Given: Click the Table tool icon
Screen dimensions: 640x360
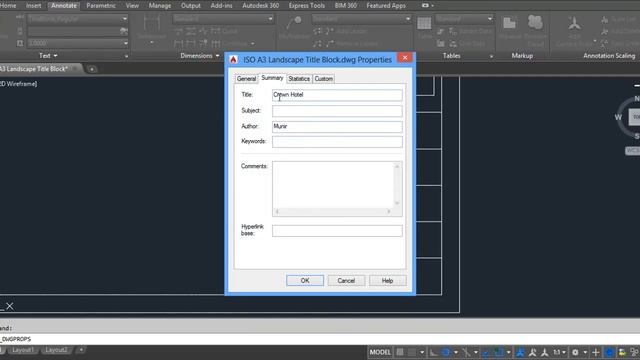Looking at the screenshot, I should coord(424,24).
